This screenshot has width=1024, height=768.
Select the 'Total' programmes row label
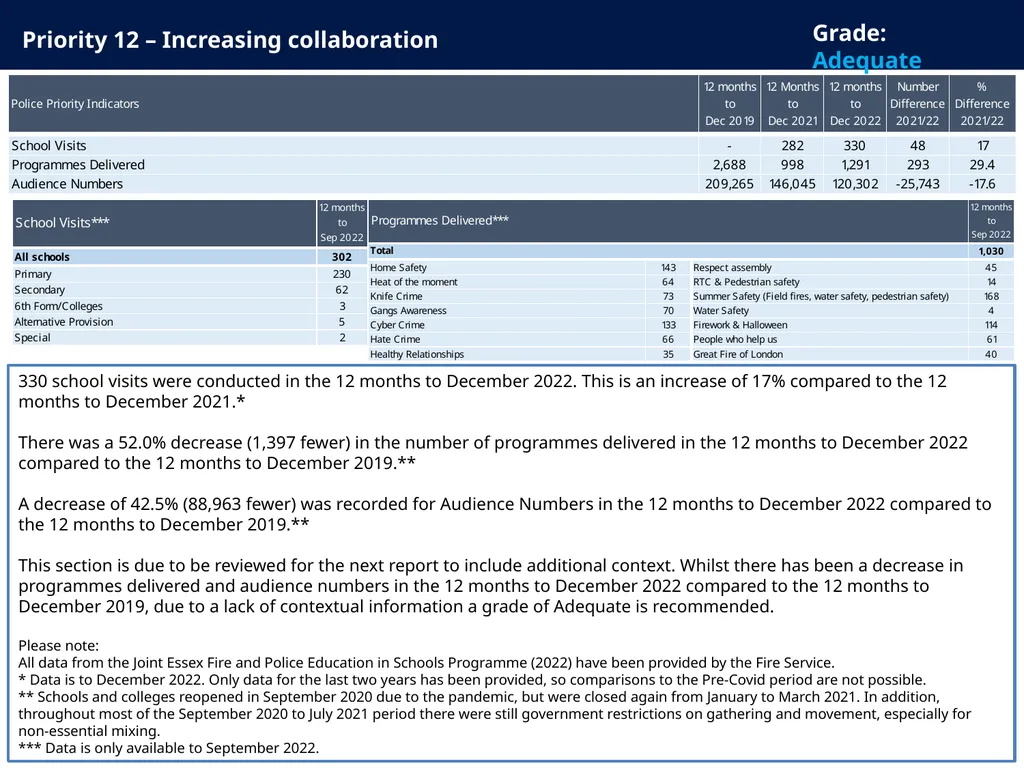point(381,250)
